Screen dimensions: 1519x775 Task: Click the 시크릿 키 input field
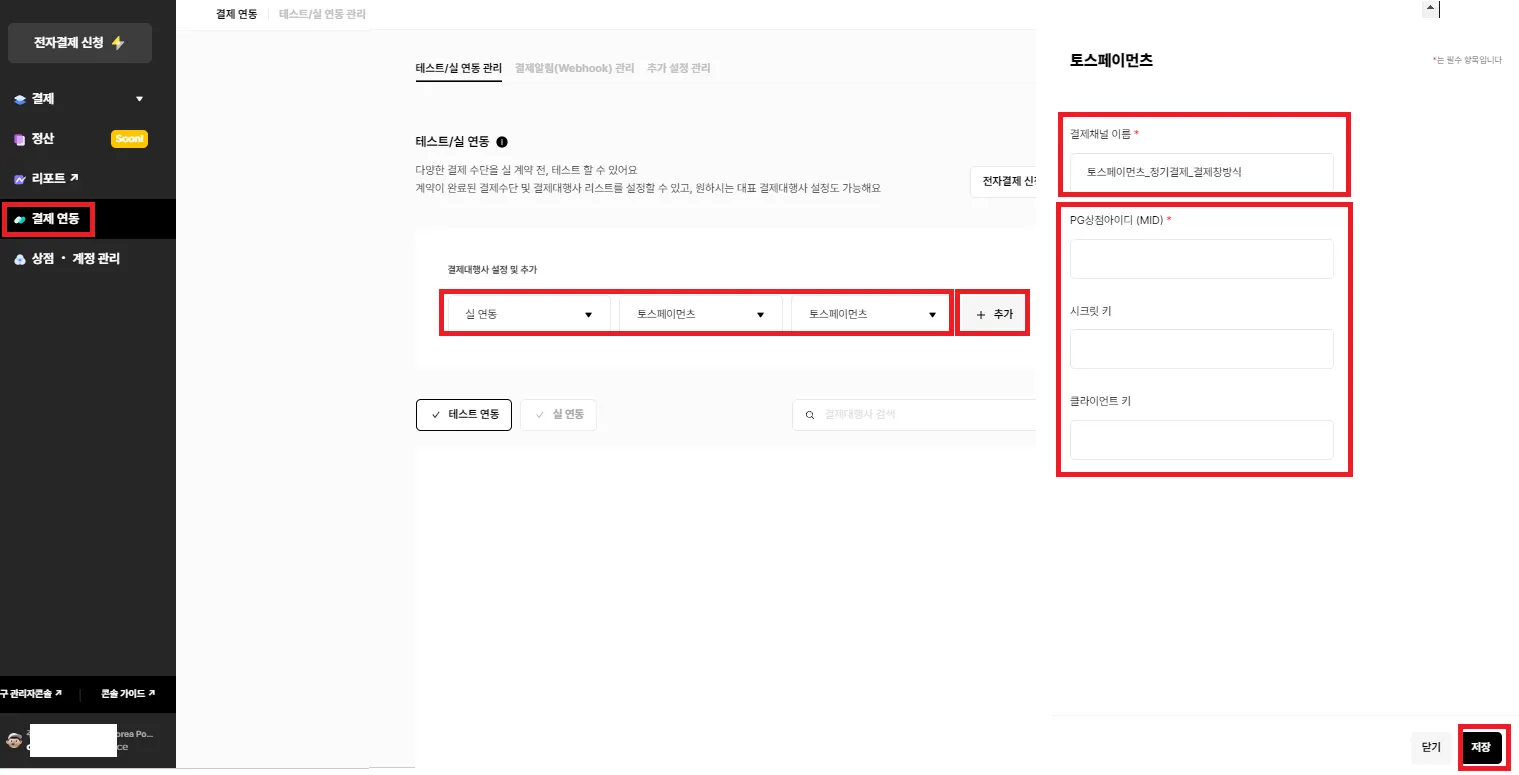(1202, 349)
